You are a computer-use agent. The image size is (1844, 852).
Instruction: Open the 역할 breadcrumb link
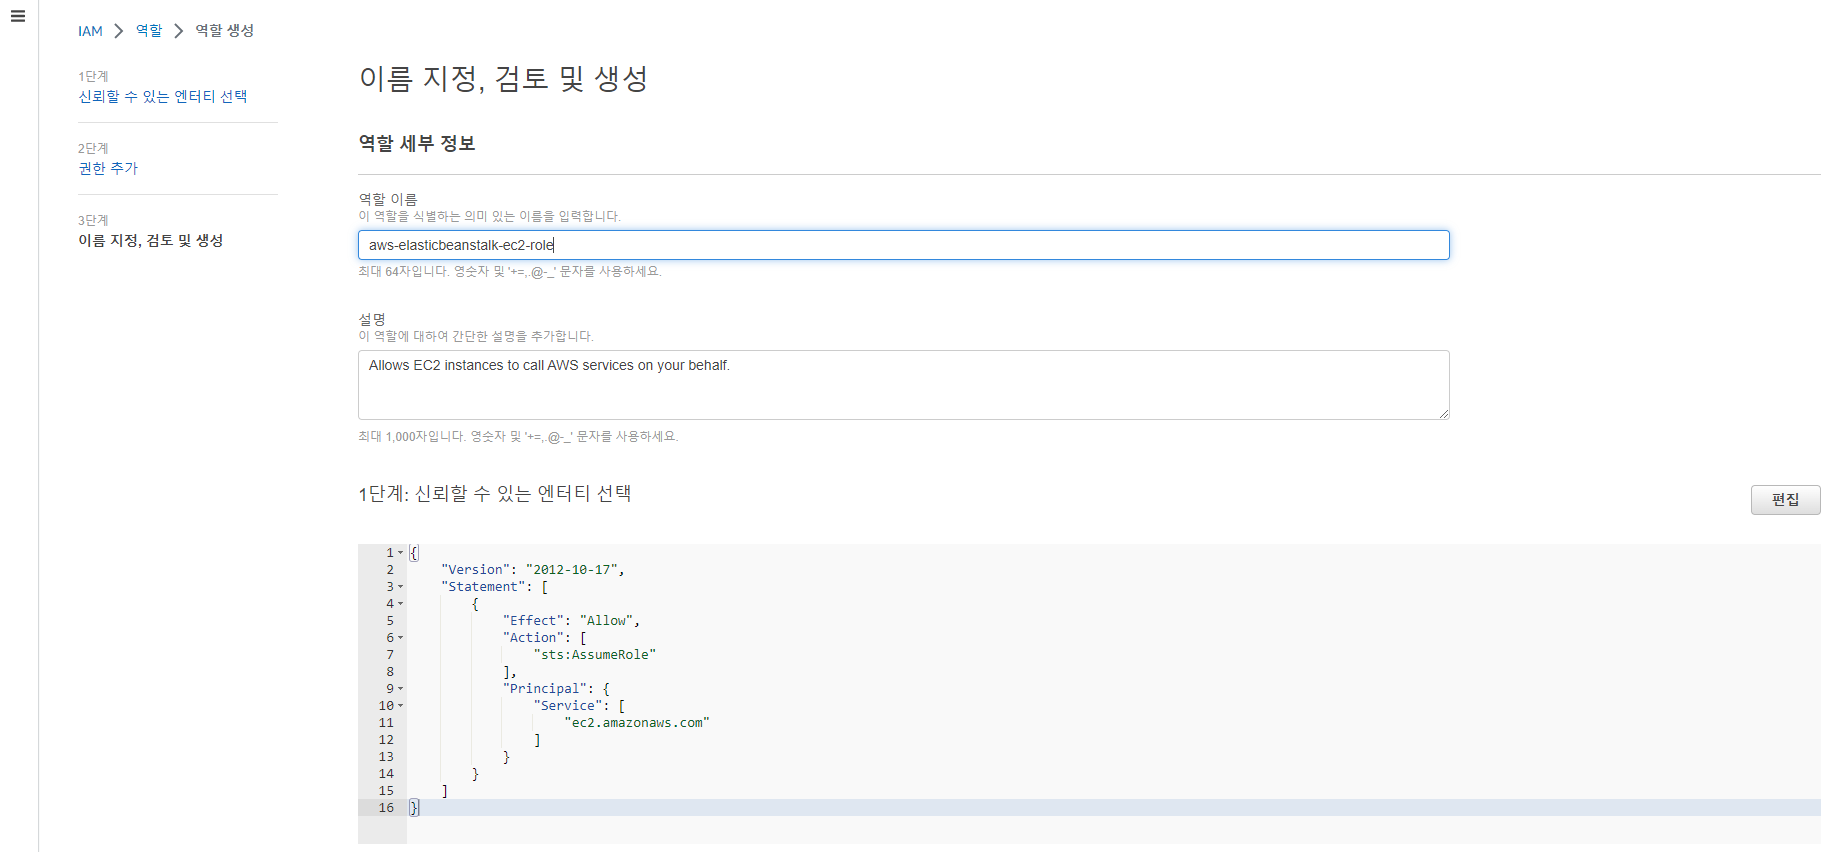pos(149,31)
